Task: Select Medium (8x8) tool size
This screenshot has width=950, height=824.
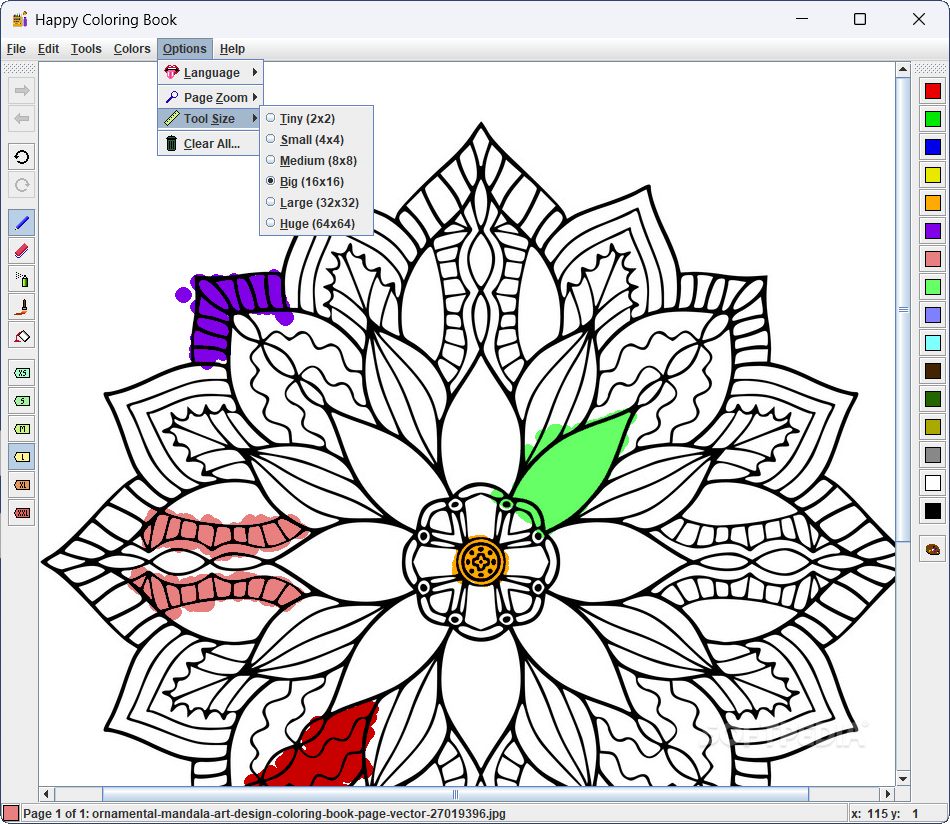Action: 316,161
